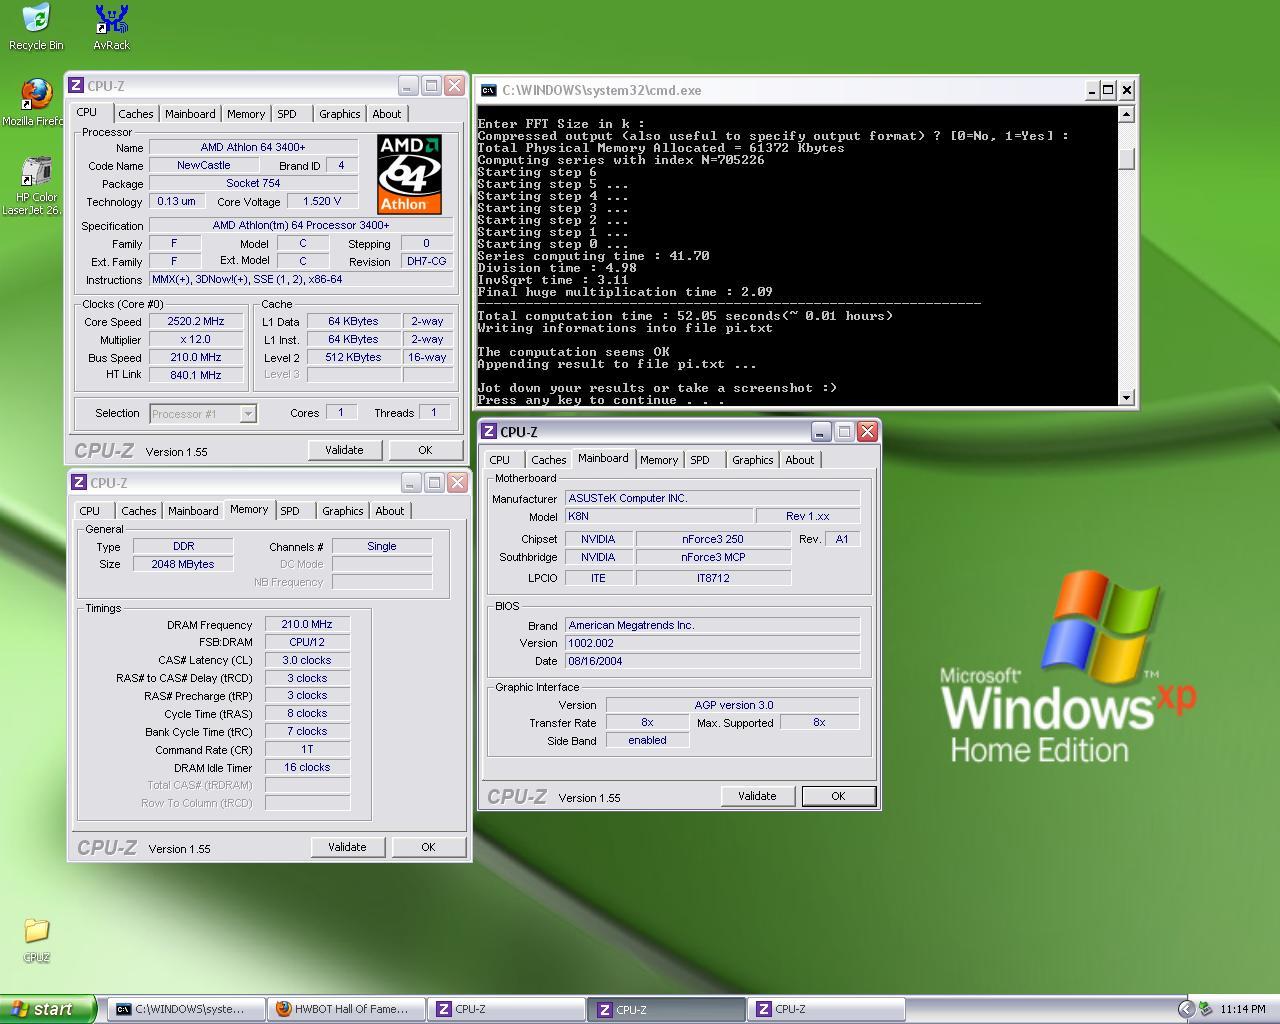
Task: Open the AvRack desktop icon
Action: (x=111, y=27)
